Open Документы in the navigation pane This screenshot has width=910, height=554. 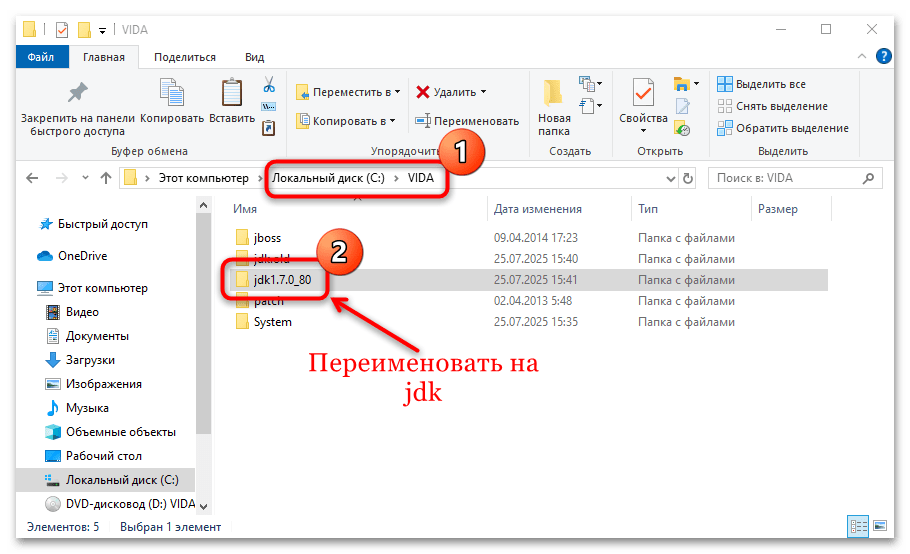(x=88, y=336)
